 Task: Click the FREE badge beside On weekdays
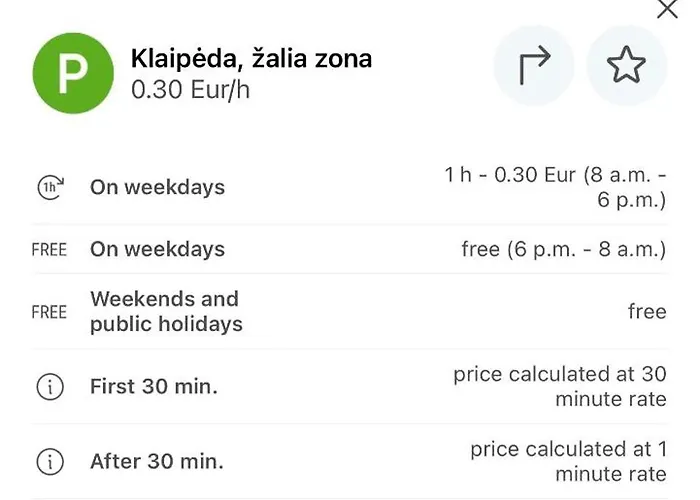click(x=49, y=250)
